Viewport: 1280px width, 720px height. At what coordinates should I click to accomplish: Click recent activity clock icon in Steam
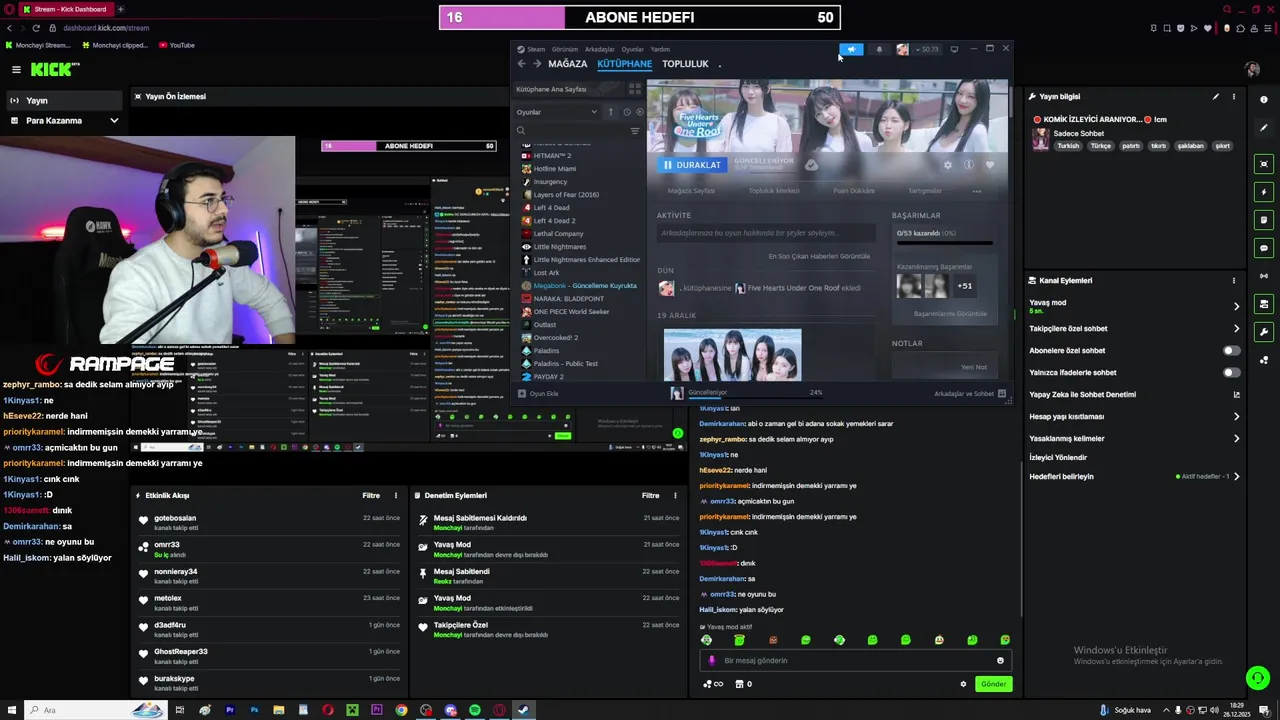(x=627, y=112)
